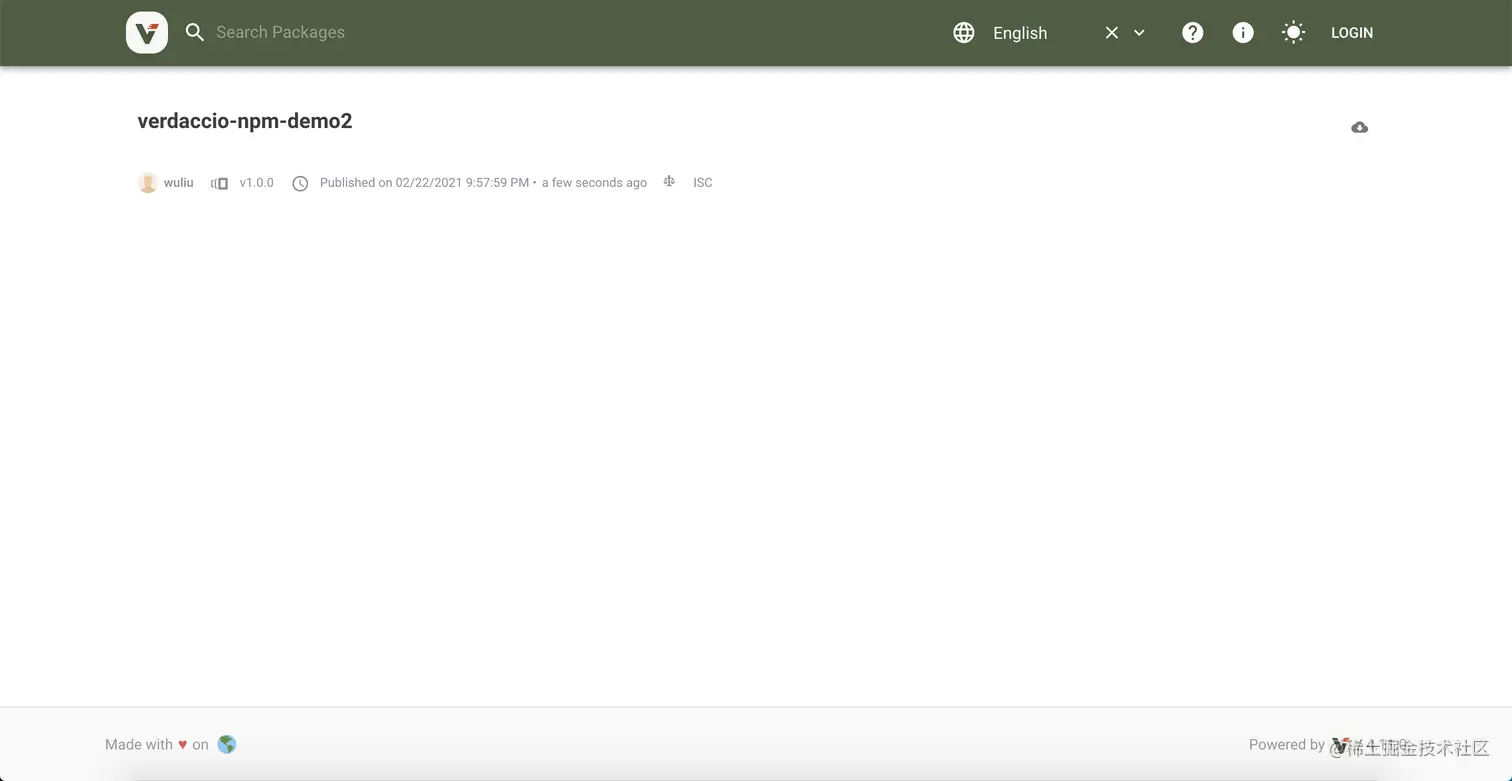Viewport: 1512px width, 781px height.
Task: Click the Published on 02/22/2021 text
Action: coord(424,182)
